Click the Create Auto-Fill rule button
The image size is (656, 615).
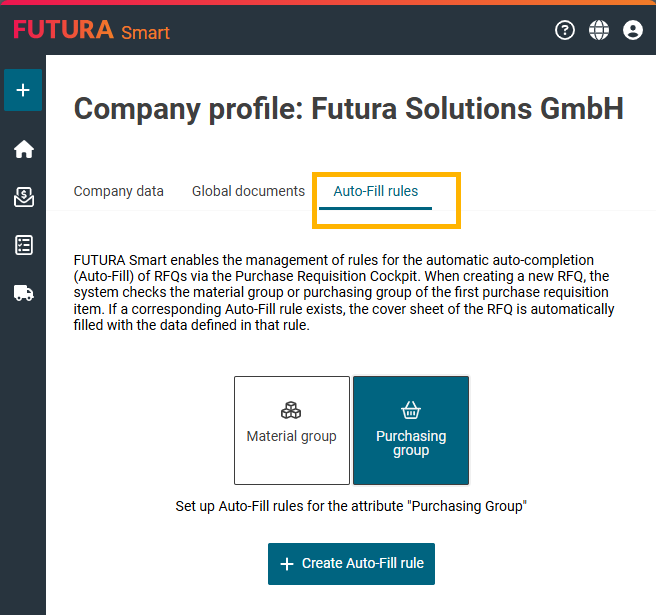tap(351, 564)
